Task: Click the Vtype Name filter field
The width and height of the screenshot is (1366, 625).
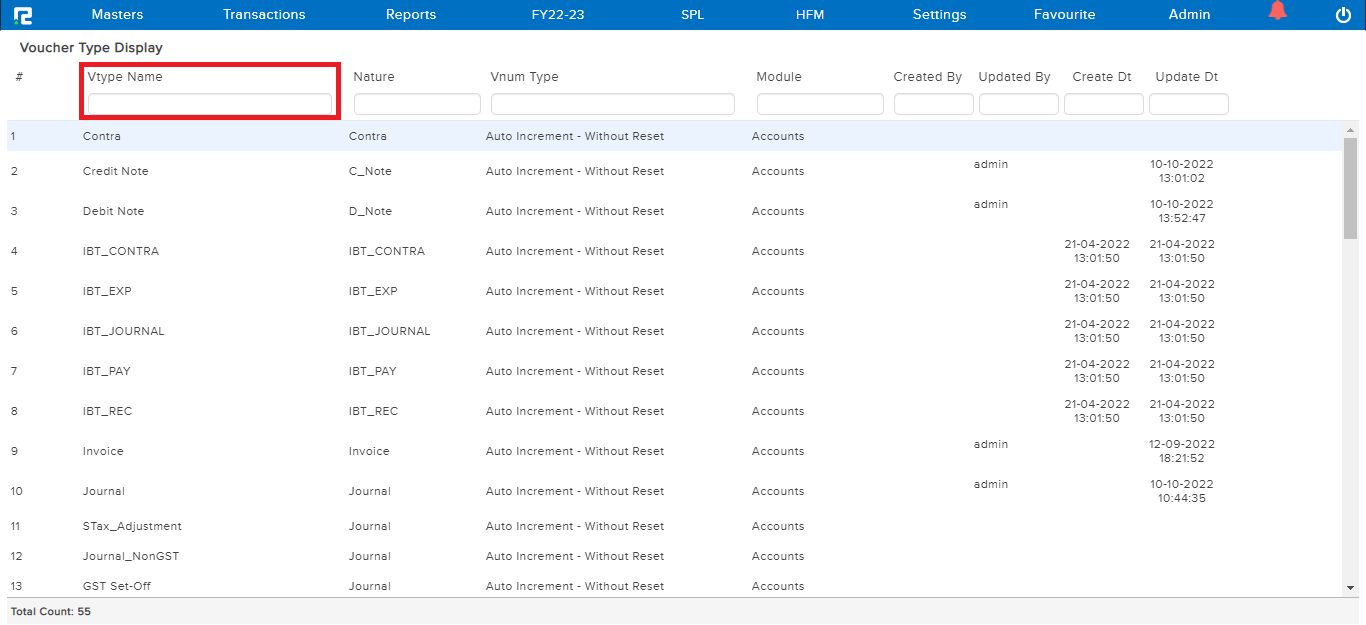Action: pyautogui.click(x=208, y=103)
